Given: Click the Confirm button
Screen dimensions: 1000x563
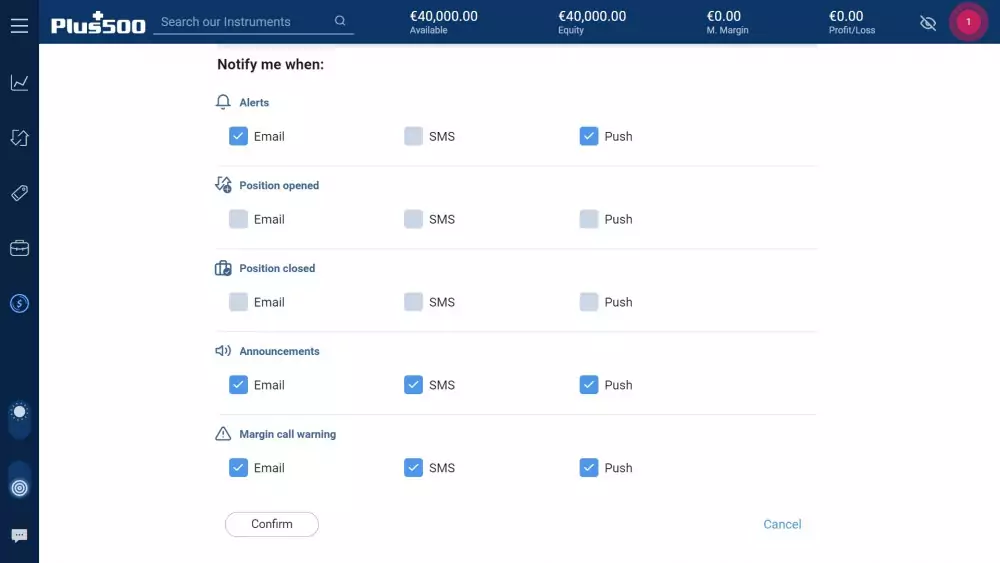Looking at the screenshot, I should 272,524.
